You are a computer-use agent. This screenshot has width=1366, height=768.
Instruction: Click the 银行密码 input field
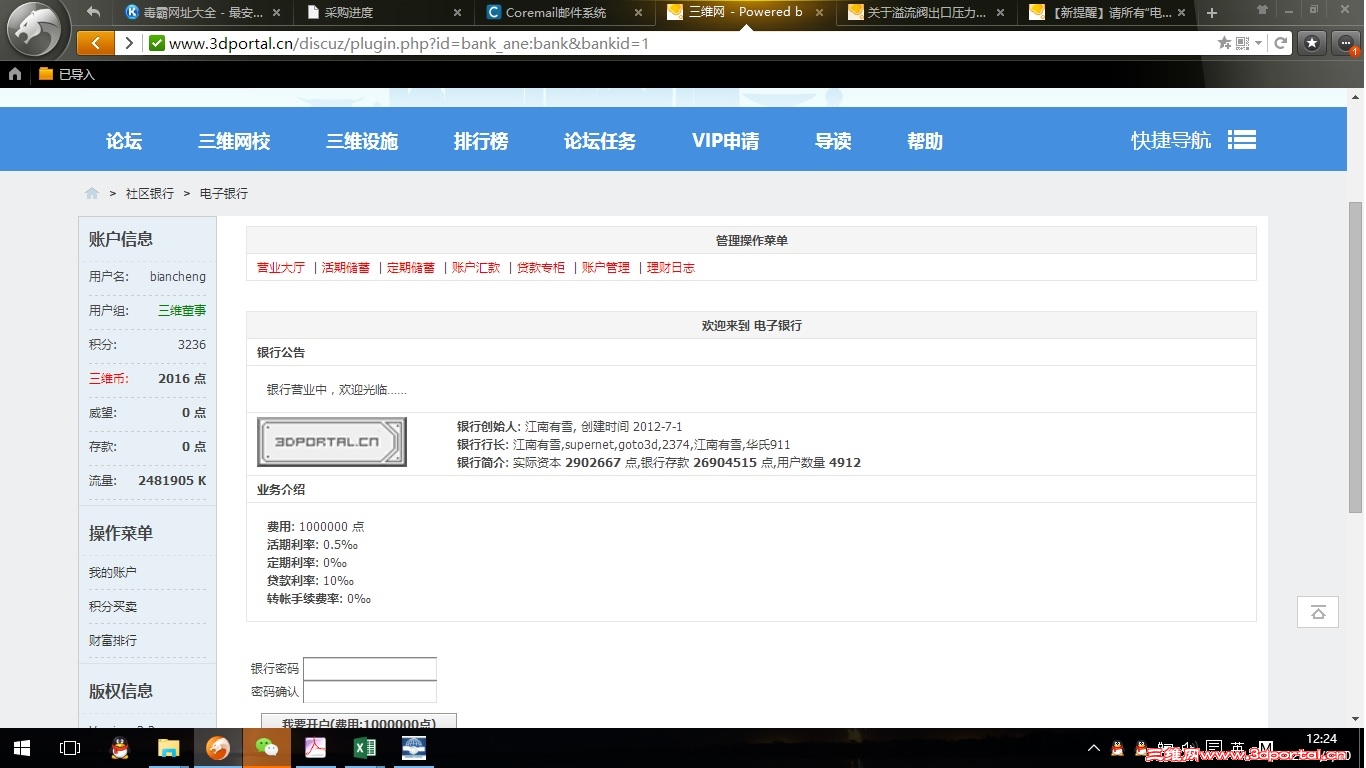pos(370,669)
